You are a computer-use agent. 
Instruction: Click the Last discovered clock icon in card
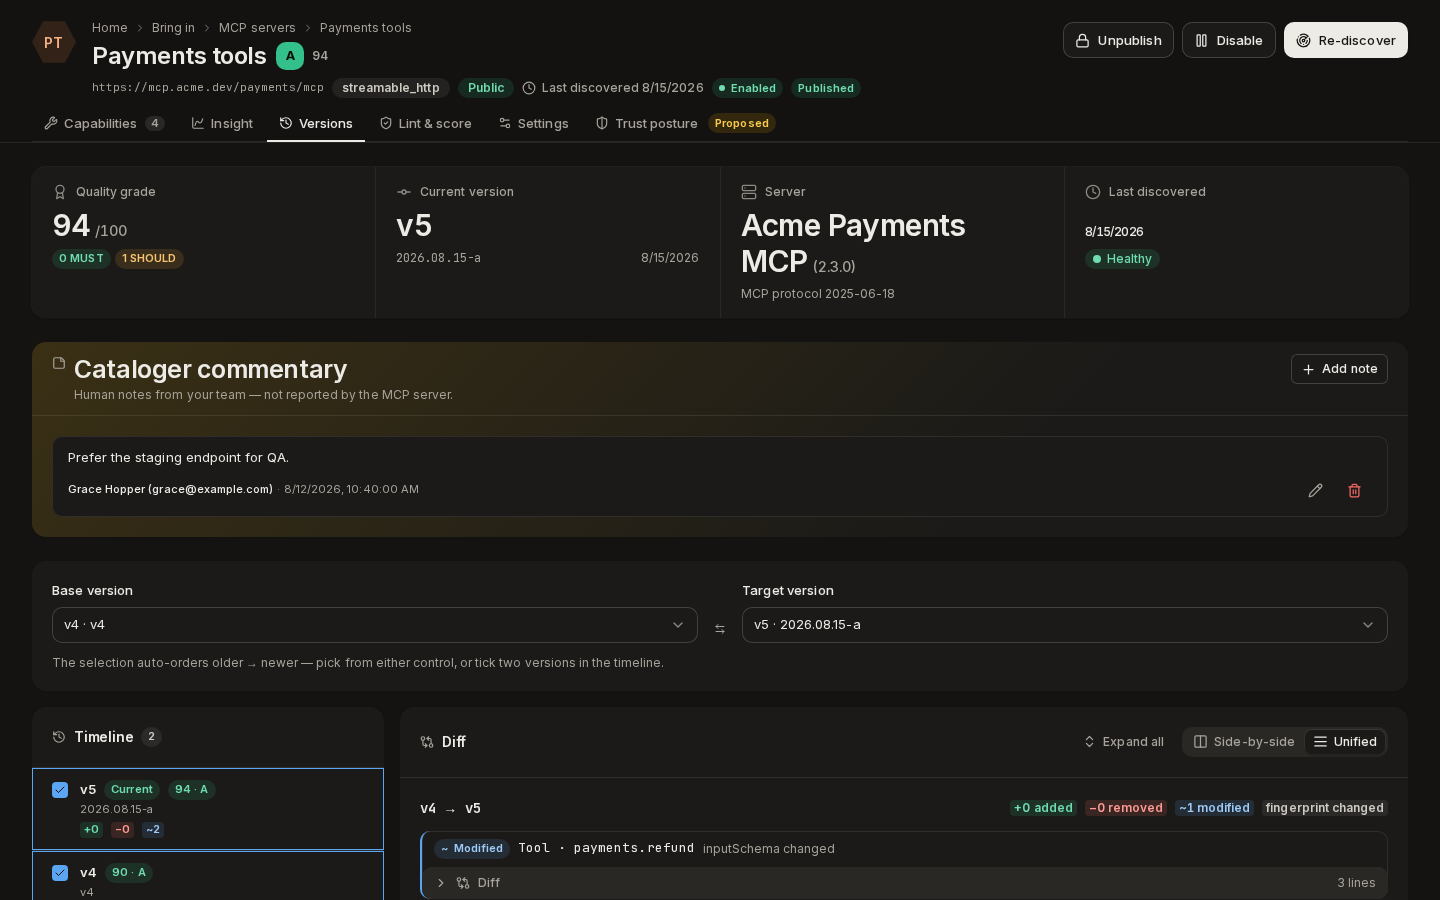pos(1093,192)
